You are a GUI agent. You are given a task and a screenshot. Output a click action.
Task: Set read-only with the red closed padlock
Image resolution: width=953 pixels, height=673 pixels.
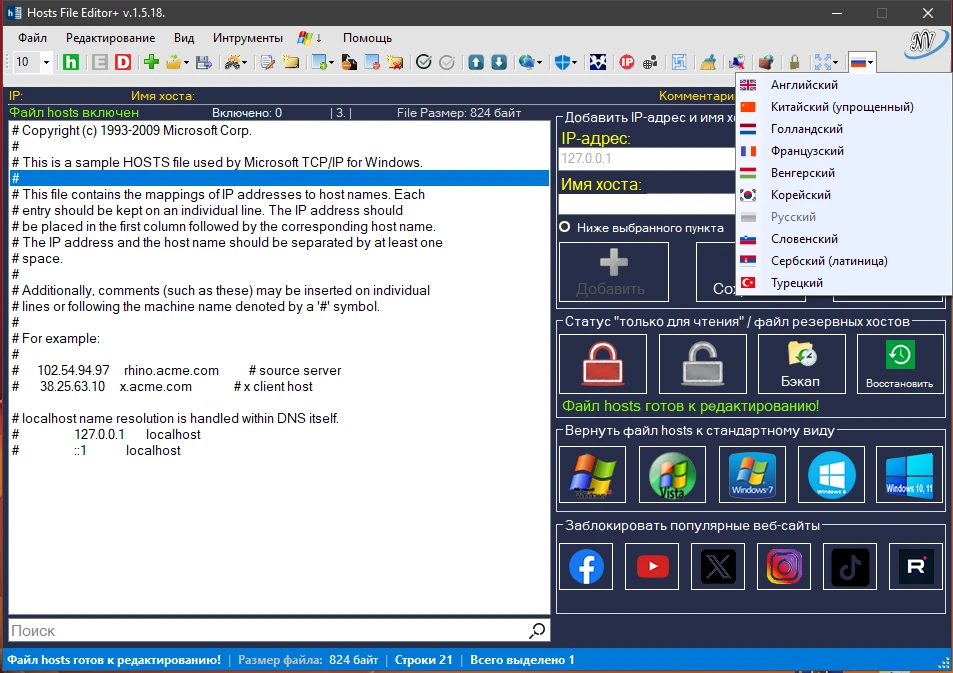603,364
